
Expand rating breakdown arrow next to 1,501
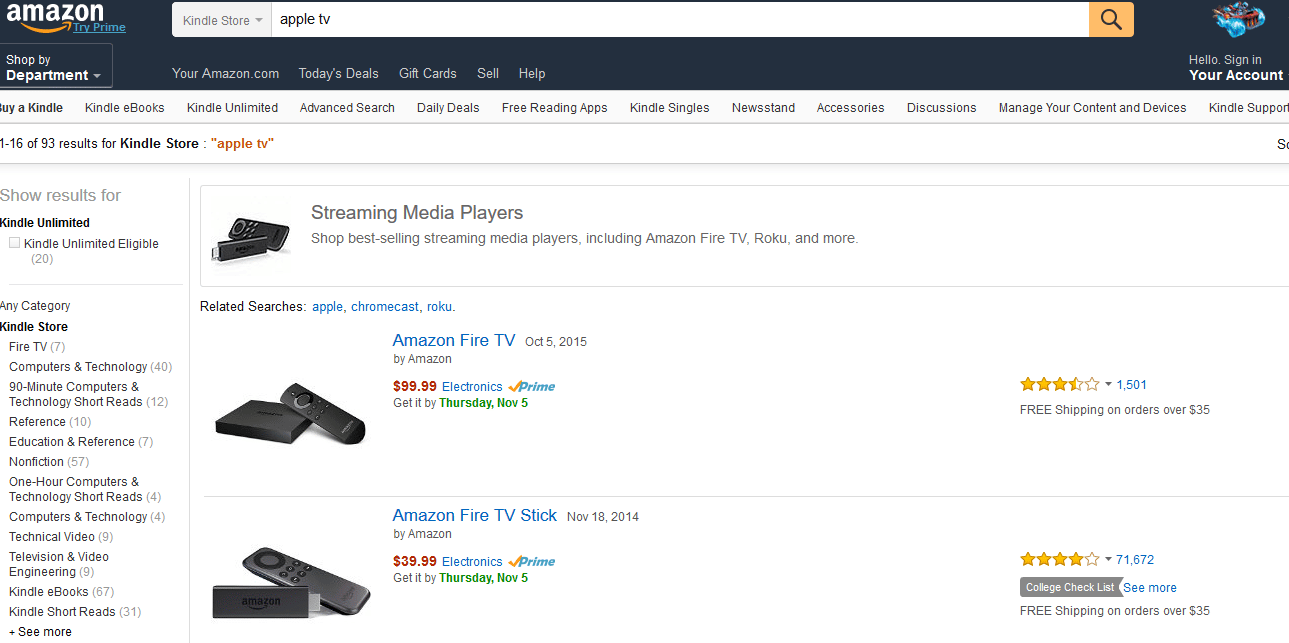pyautogui.click(x=1108, y=385)
